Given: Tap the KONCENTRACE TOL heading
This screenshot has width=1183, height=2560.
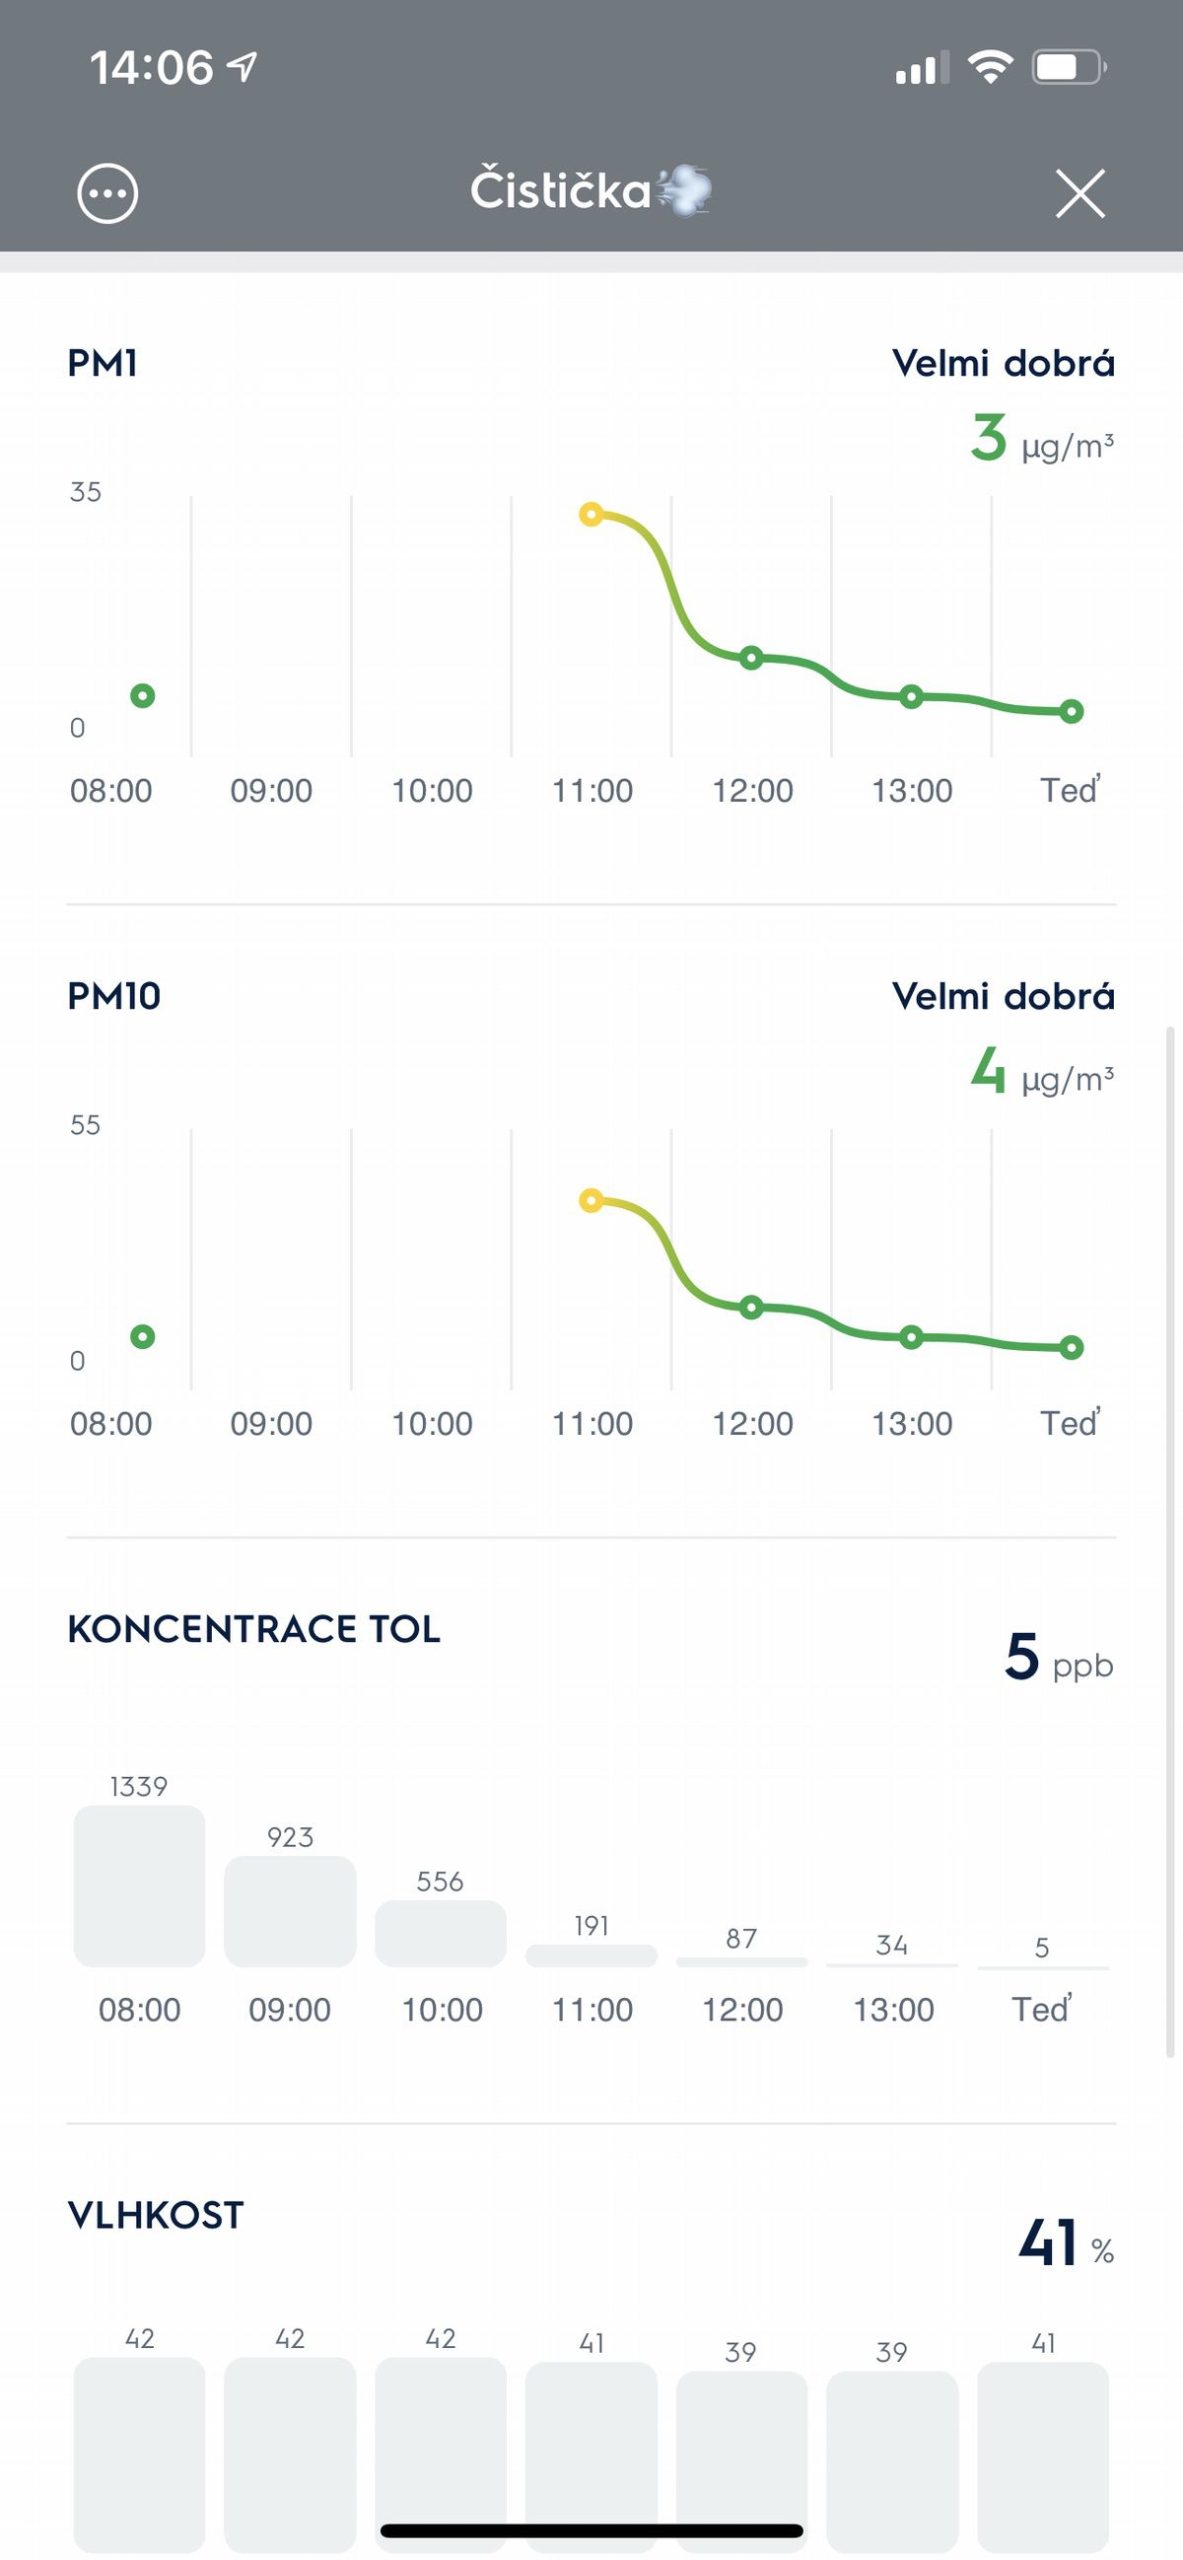Looking at the screenshot, I should [x=254, y=1629].
